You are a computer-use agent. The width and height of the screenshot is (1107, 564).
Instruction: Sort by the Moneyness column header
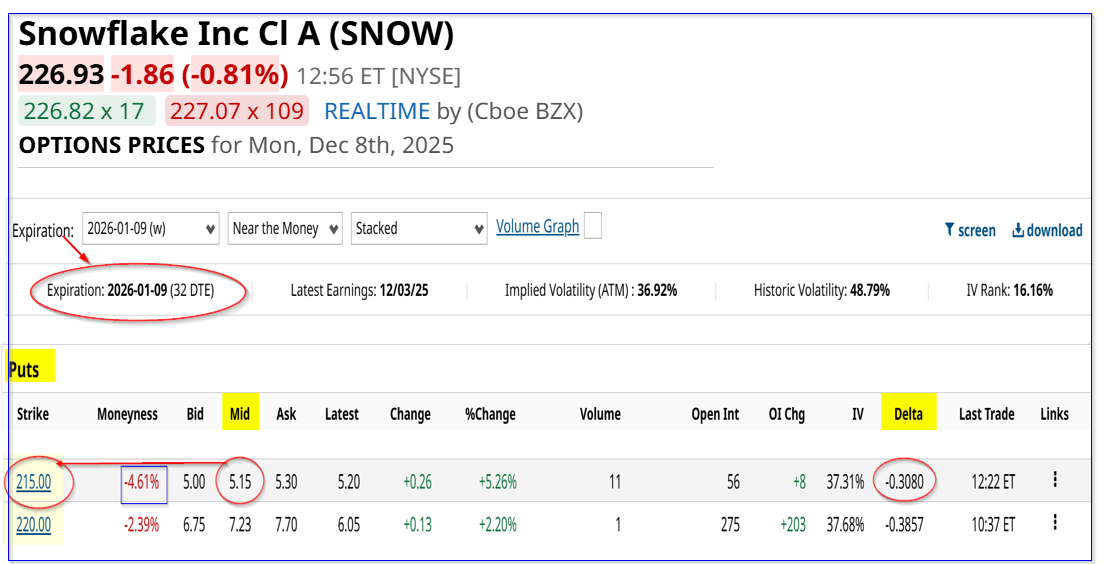point(127,414)
